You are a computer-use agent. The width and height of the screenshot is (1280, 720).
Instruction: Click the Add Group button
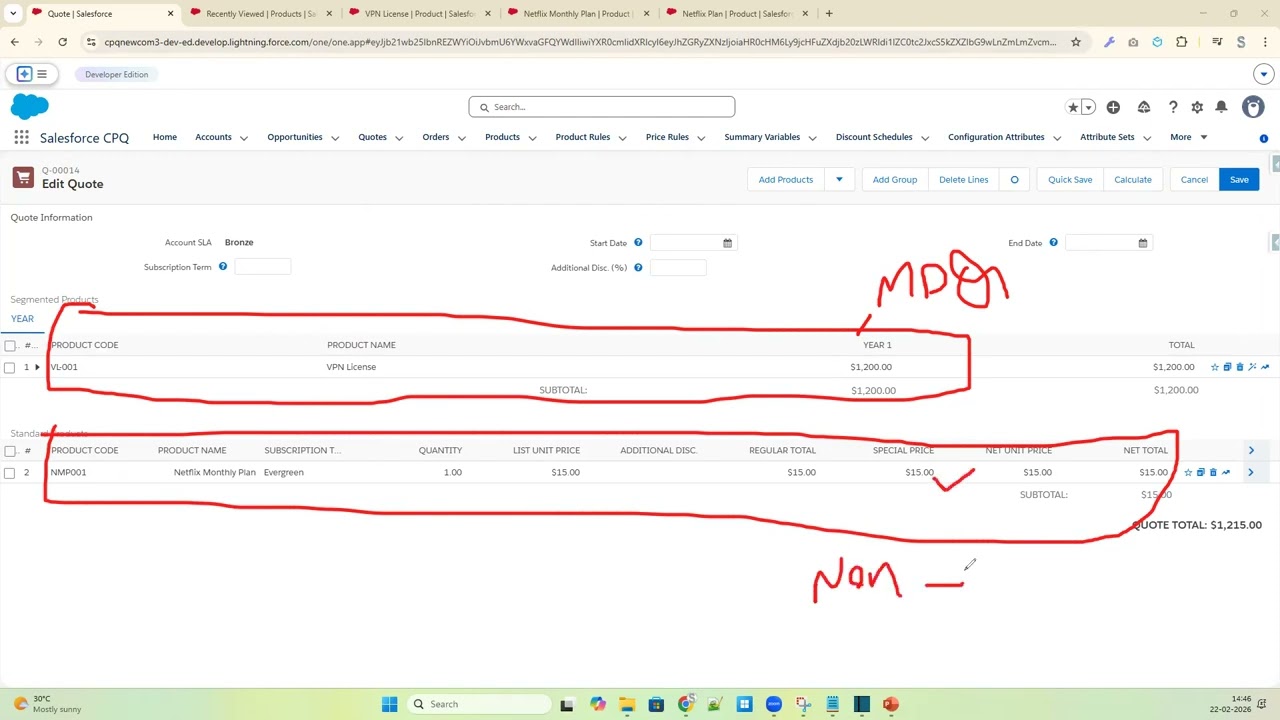tap(895, 180)
